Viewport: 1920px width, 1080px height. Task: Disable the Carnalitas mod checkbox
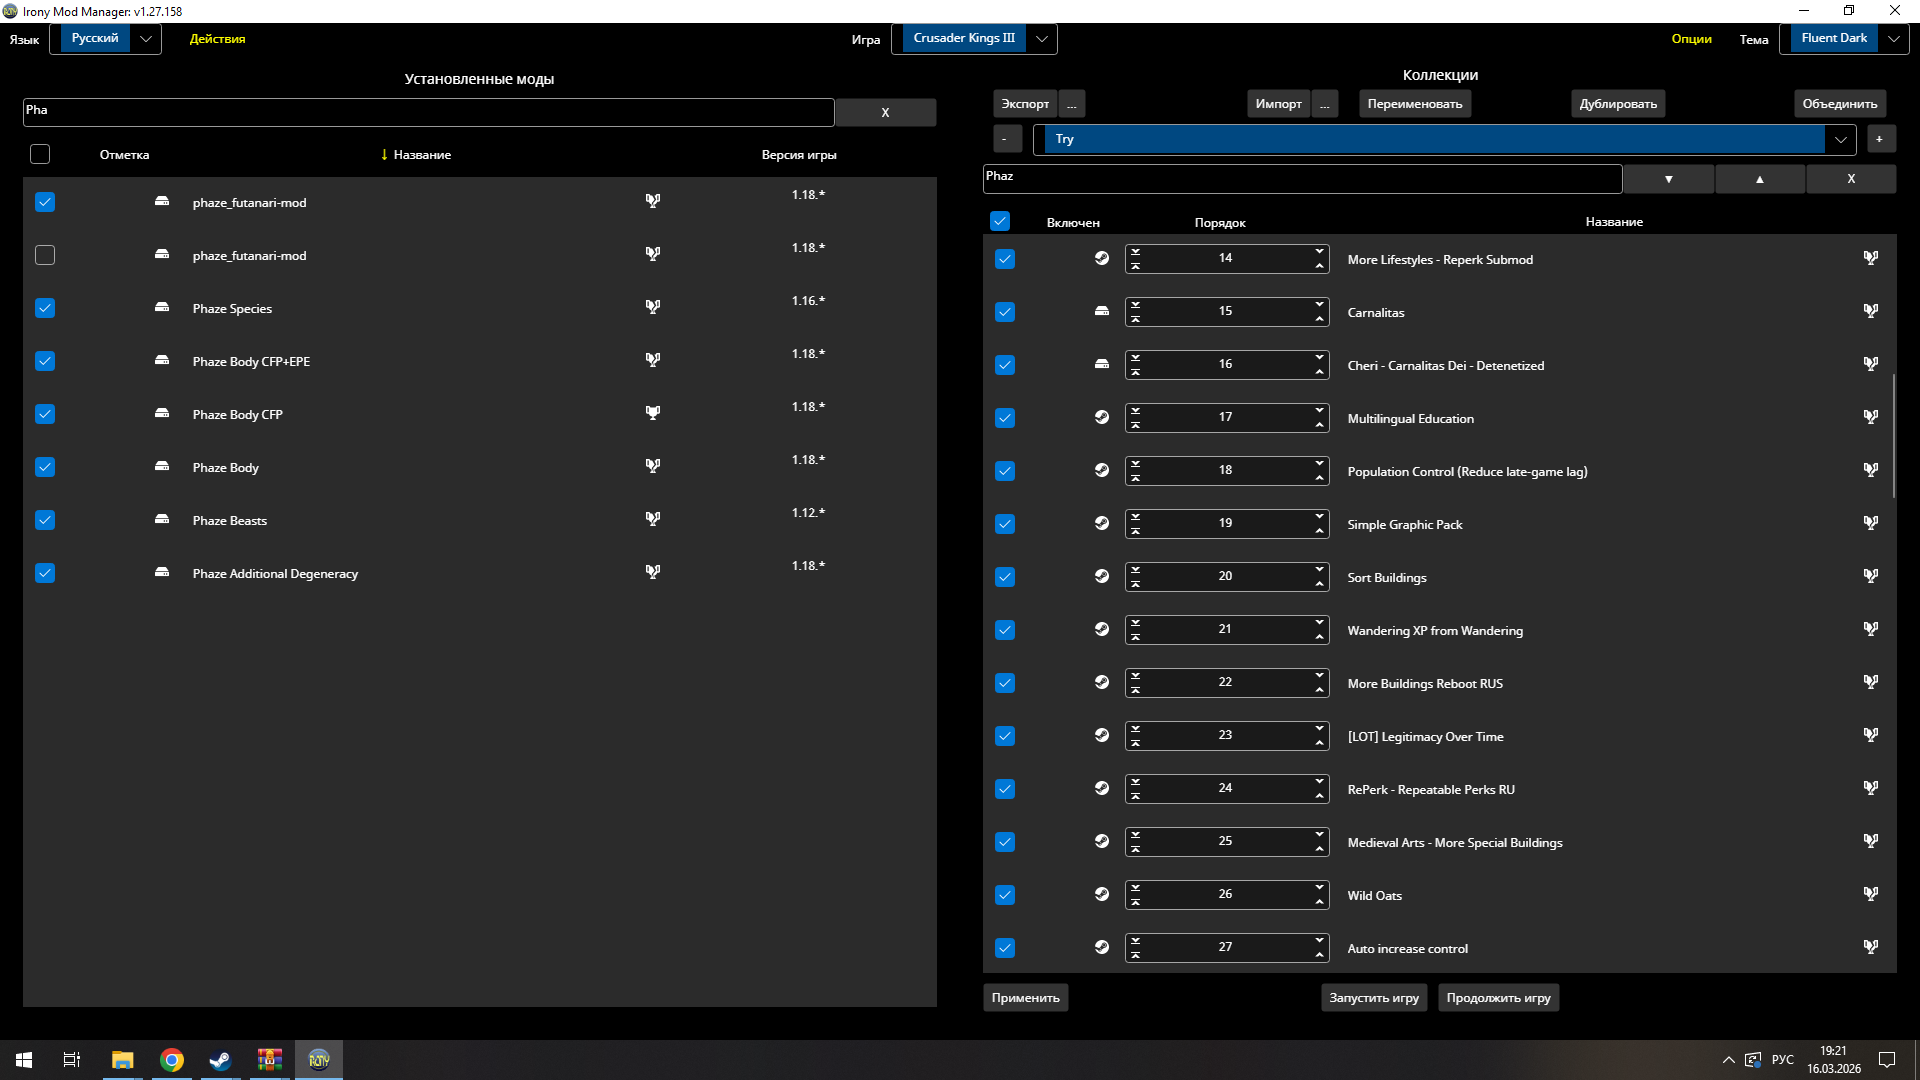pos(1005,312)
